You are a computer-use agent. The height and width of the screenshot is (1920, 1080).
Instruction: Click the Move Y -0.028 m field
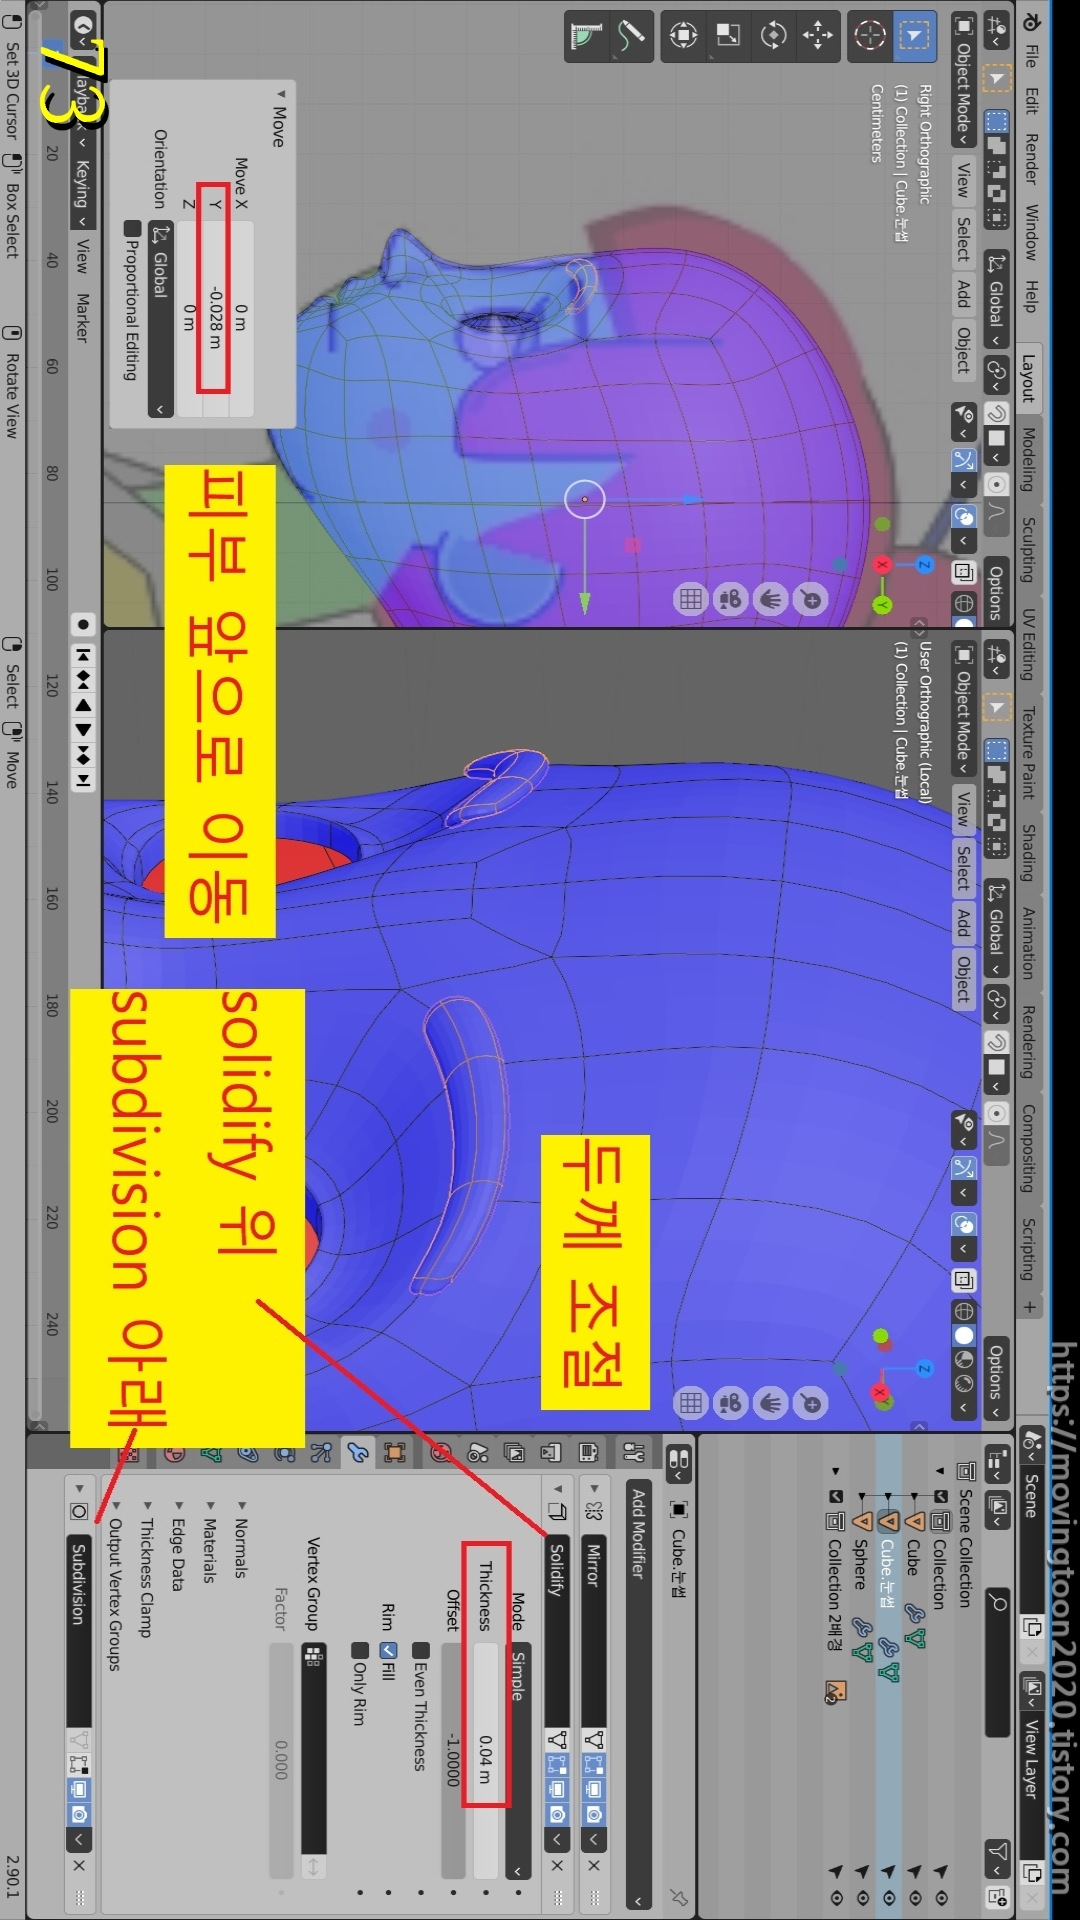(214, 318)
